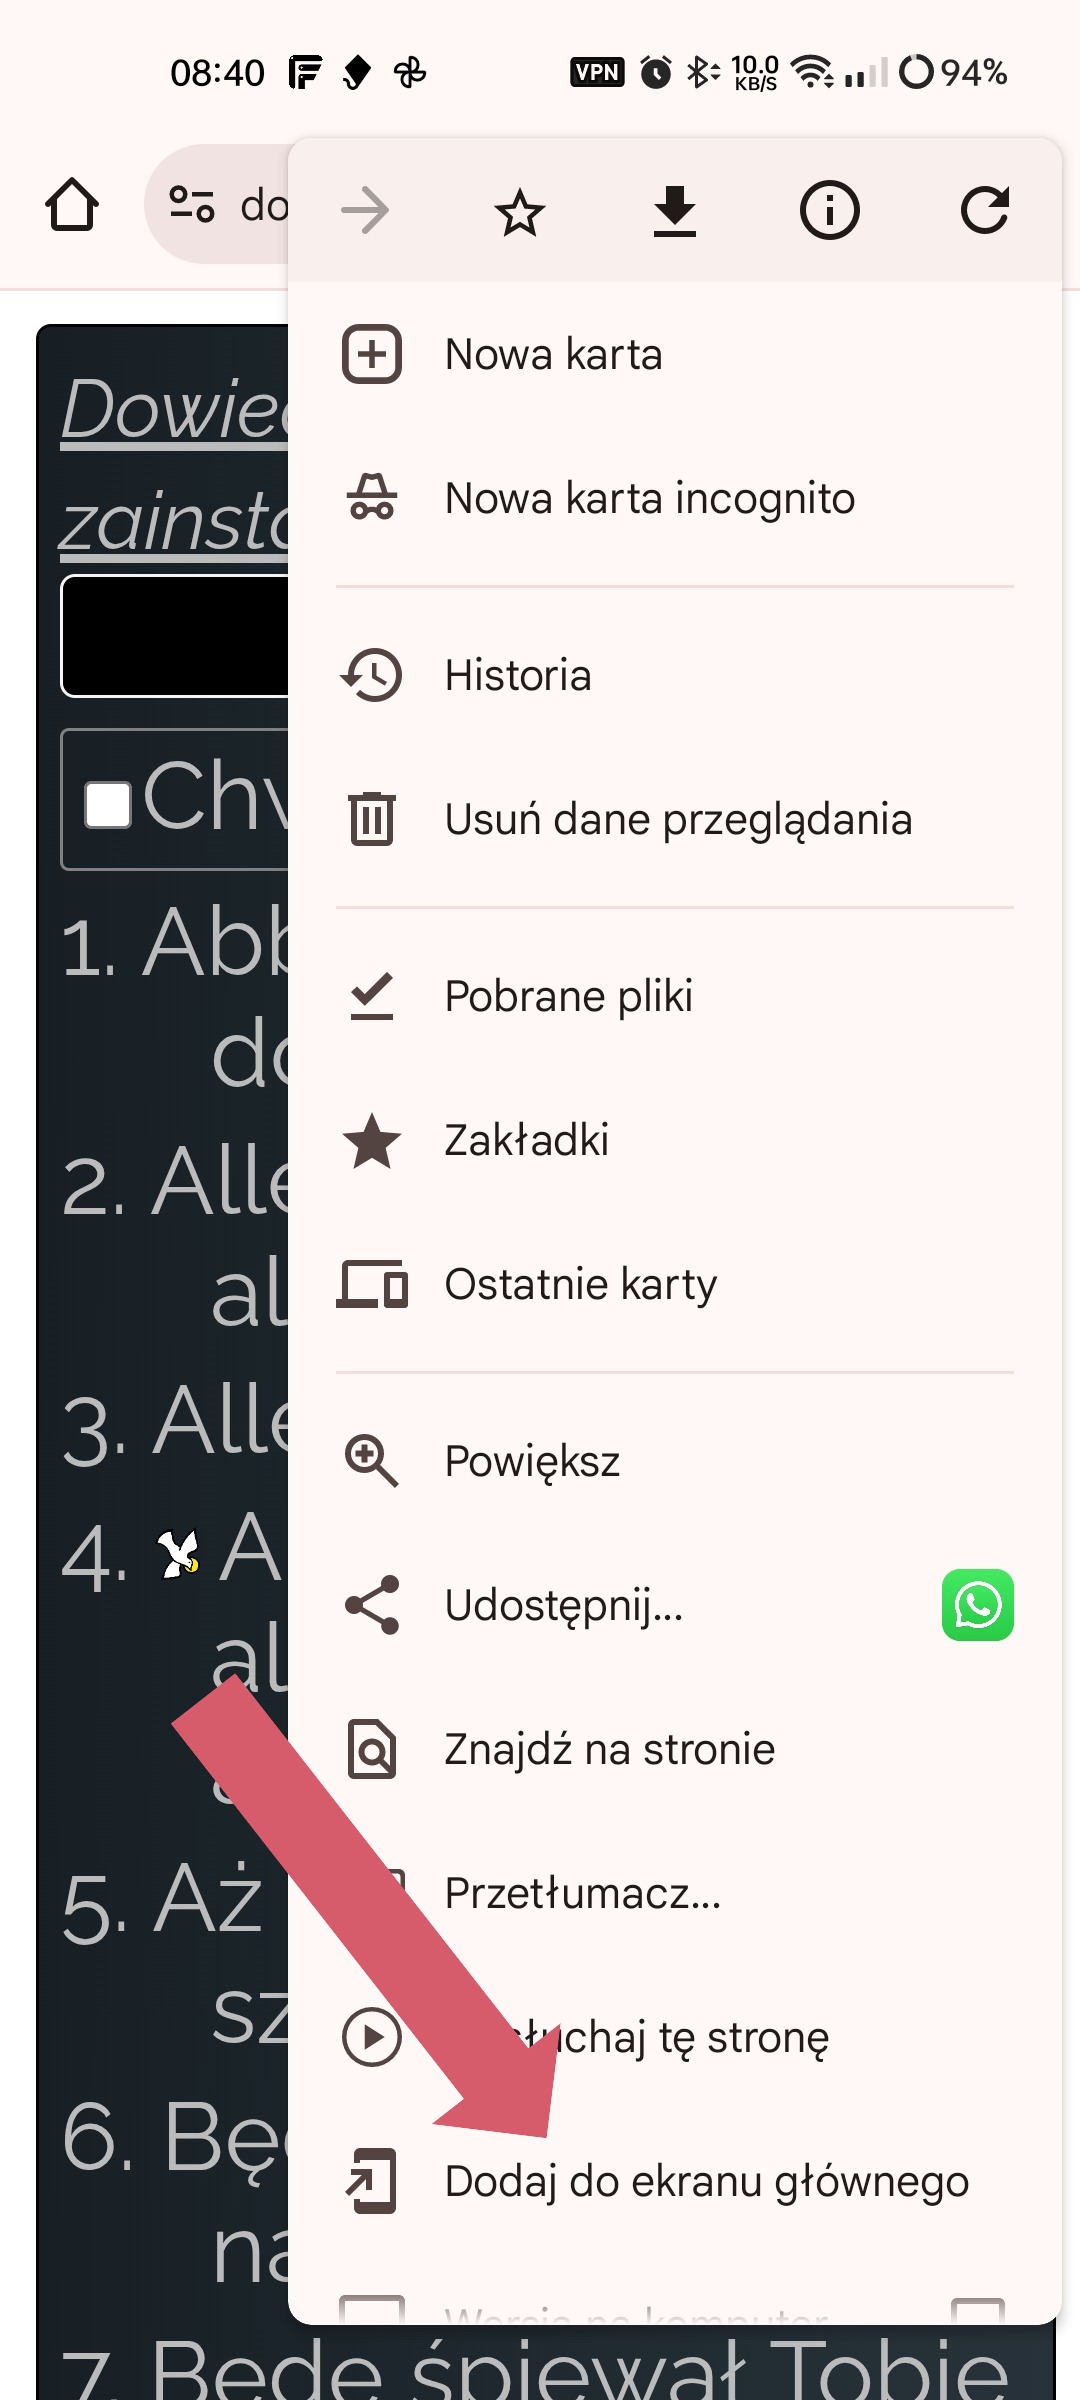Go to browser home icon
The width and height of the screenshot is (1080, 2400).
72,205
